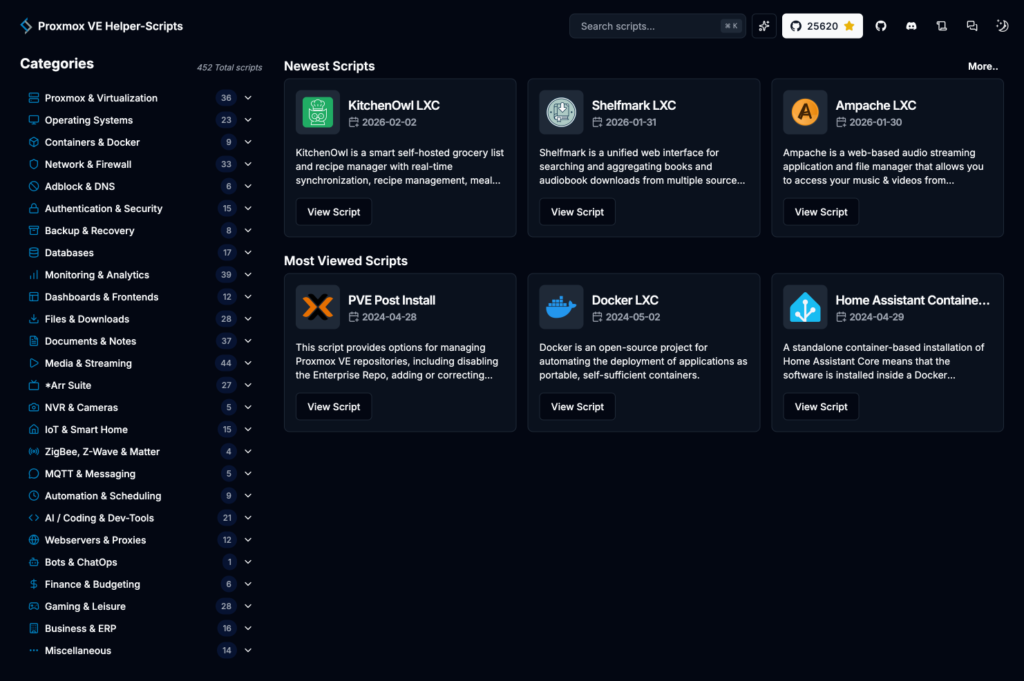1024x681 pixels.
Task: Open the discussions chat bubbles icon
Action: (972, 26)
